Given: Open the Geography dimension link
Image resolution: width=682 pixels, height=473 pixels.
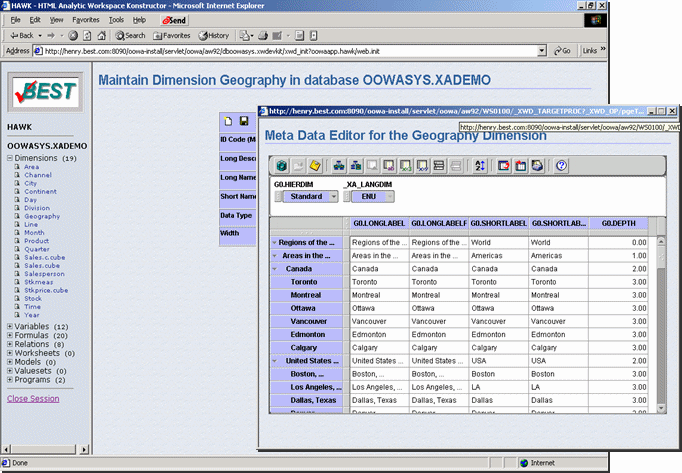Looking at the screenshot, I should coord(42,216).
